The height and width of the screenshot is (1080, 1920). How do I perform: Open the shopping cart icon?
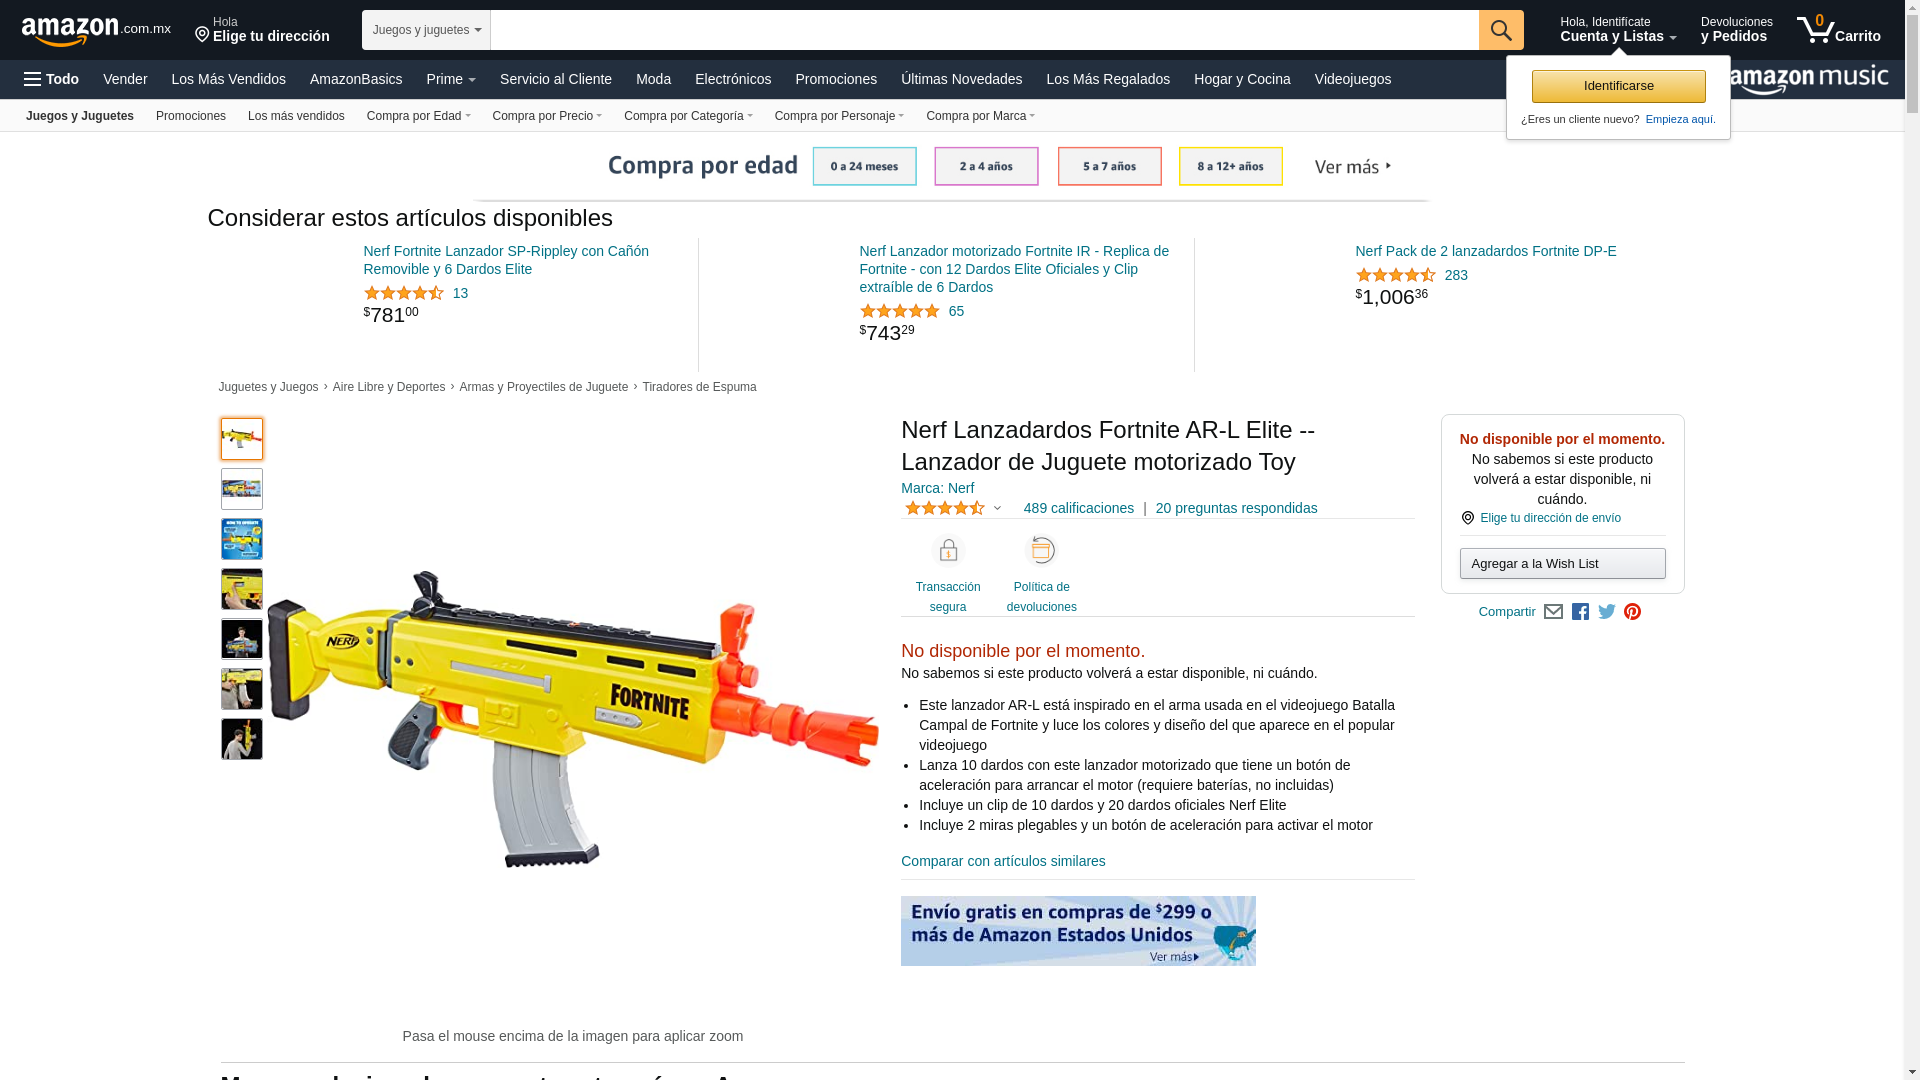[x=1838, y=30]
